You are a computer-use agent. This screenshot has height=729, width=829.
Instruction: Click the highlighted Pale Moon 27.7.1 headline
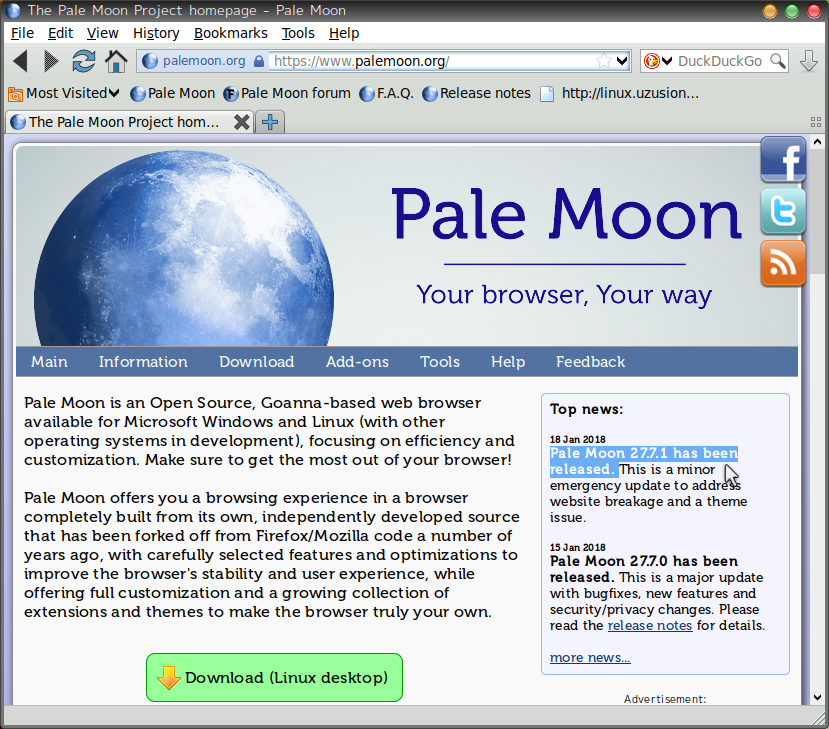pos(643,461)
